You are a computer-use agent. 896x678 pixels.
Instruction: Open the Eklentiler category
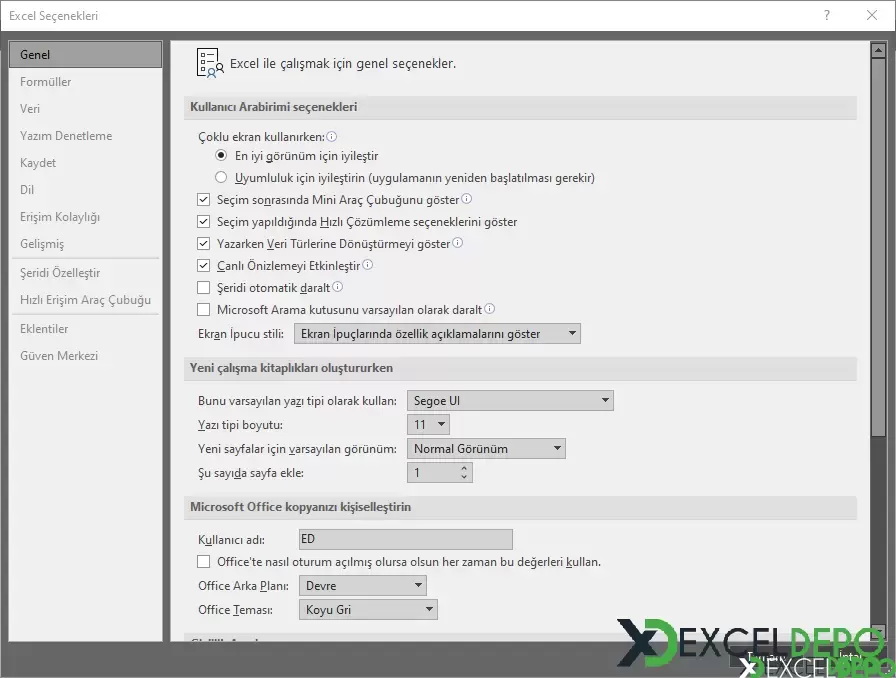coord(86,329)
